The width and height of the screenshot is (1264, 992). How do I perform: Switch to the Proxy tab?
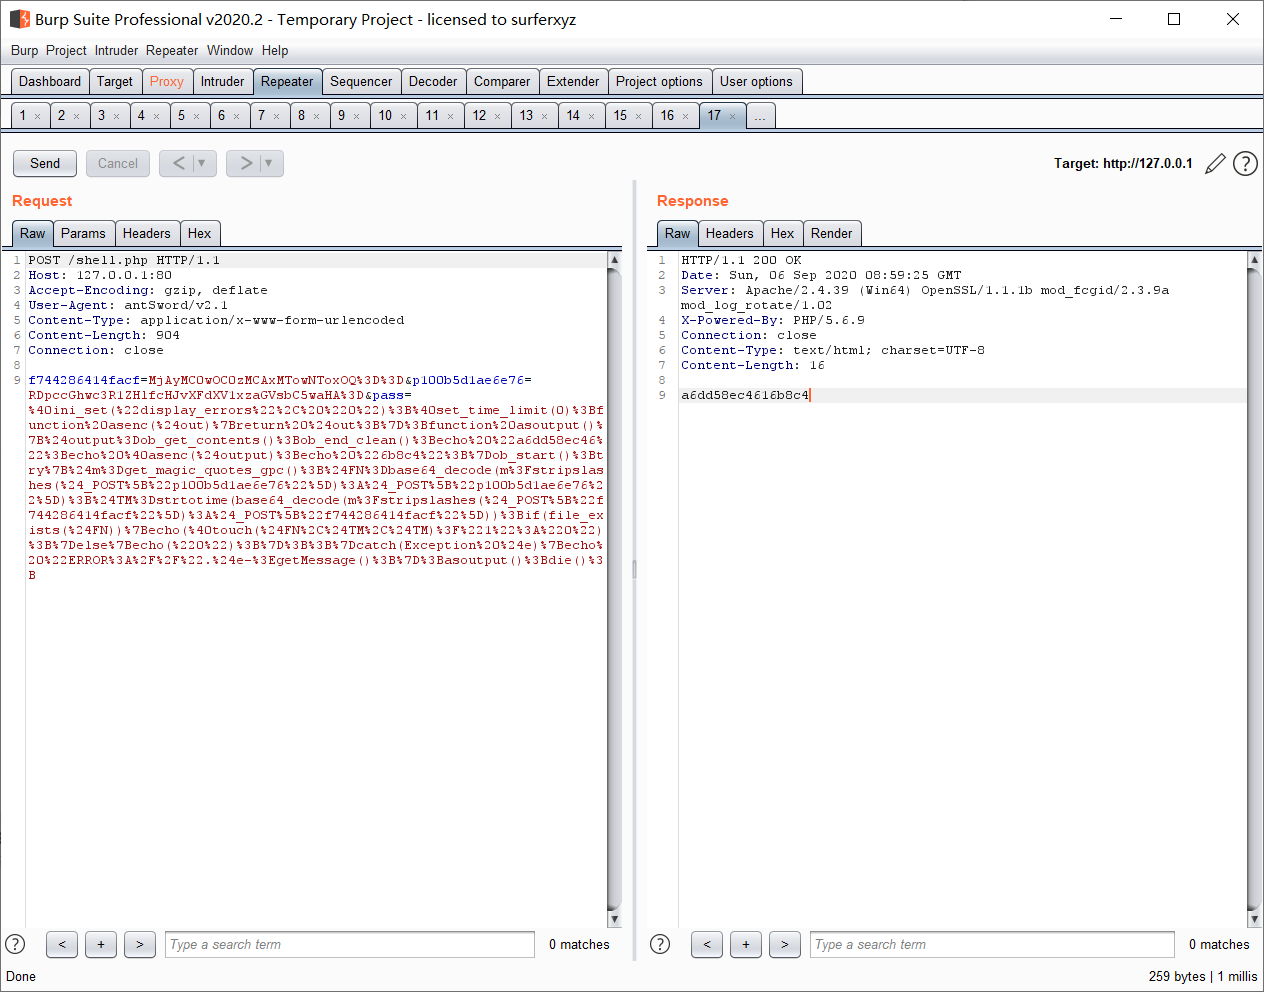167,82
